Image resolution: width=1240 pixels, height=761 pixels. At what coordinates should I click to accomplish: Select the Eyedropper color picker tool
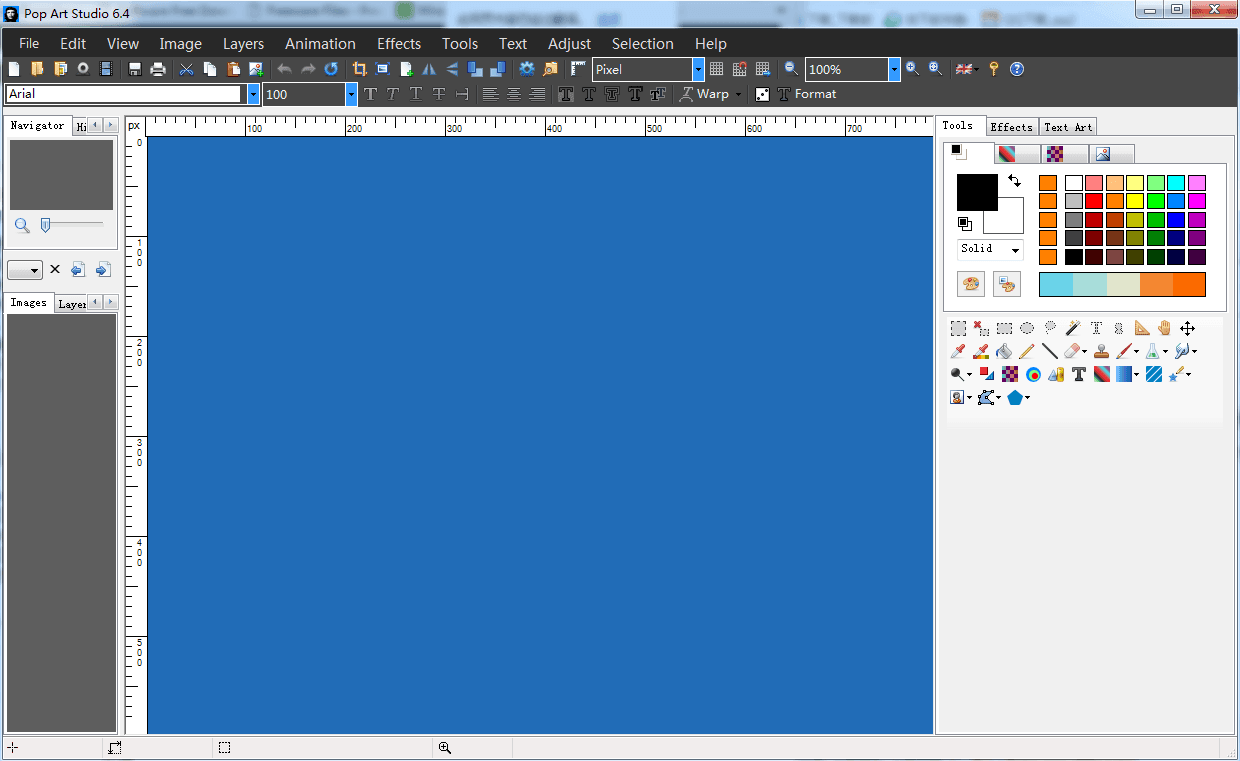click(958, 351)
